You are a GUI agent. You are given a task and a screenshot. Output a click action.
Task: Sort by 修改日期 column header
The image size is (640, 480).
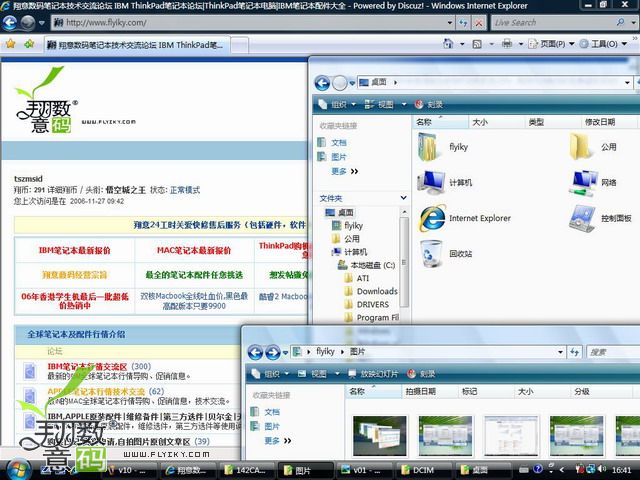(x=609, y=122)
